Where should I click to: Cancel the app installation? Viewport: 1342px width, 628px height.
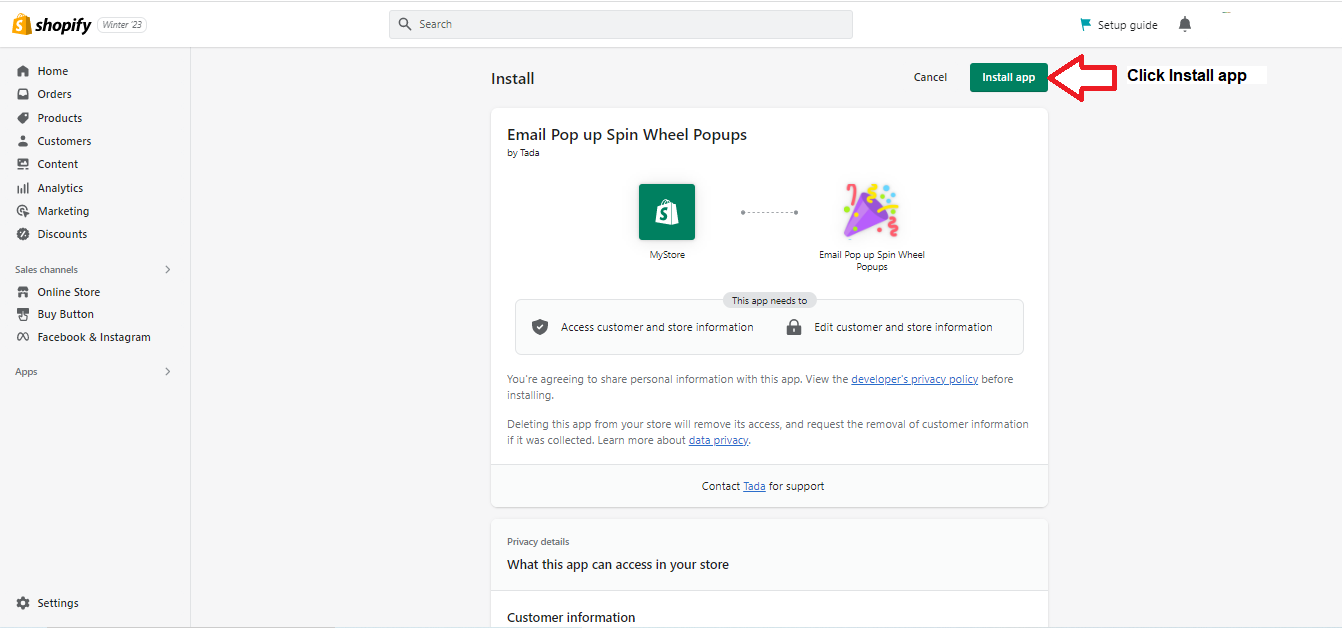click(x=930, y=77)
